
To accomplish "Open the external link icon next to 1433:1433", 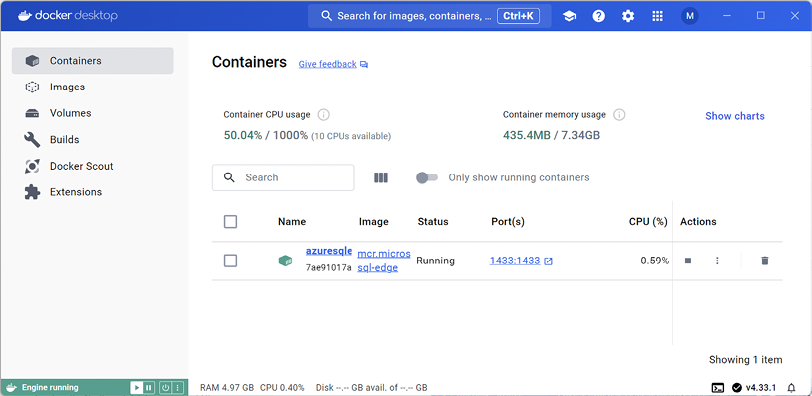I will pos(548,261).
